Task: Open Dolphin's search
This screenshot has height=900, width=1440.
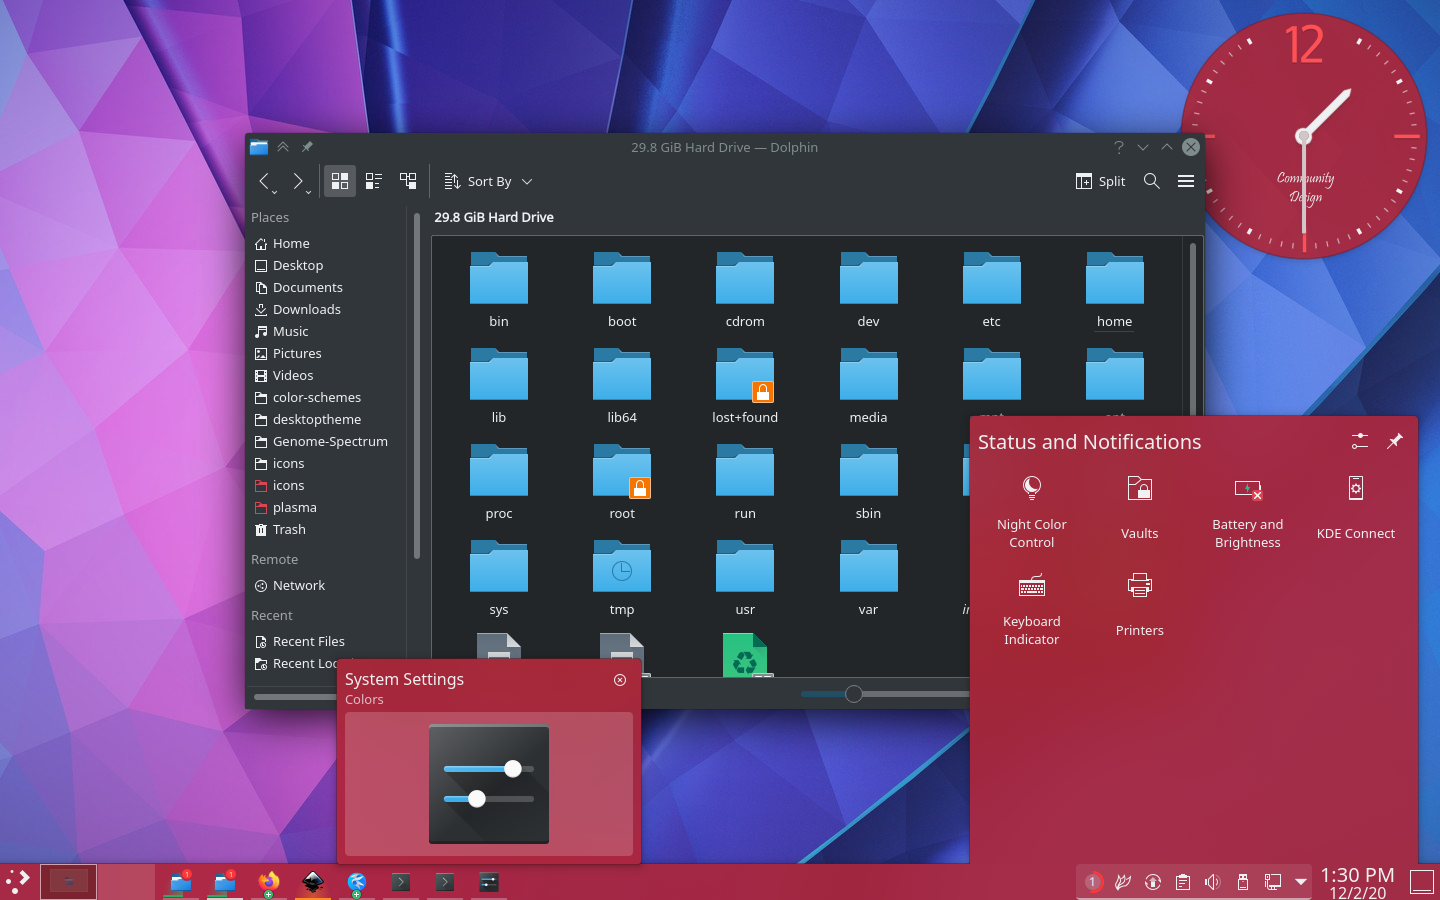Action: click(x=1152, y=181)
